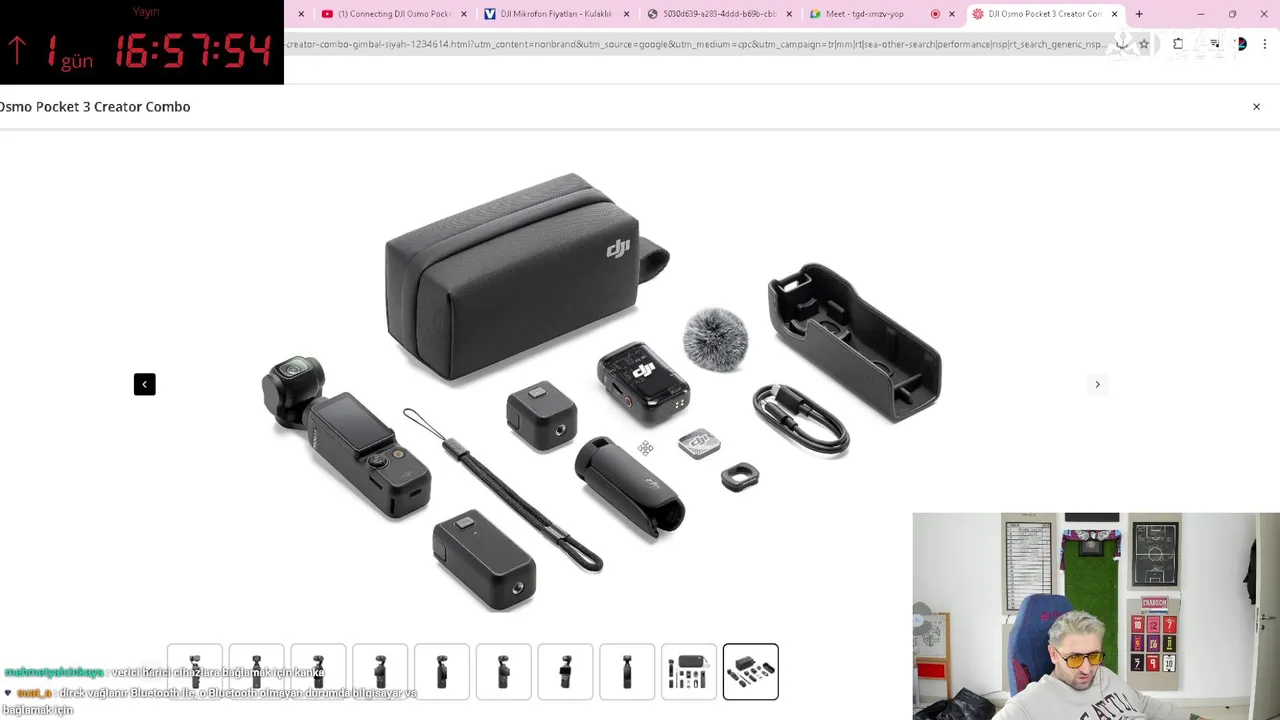Open the media controls toolbar icon
Screen dimensions: 1280x720
(x=1214, y=44)
